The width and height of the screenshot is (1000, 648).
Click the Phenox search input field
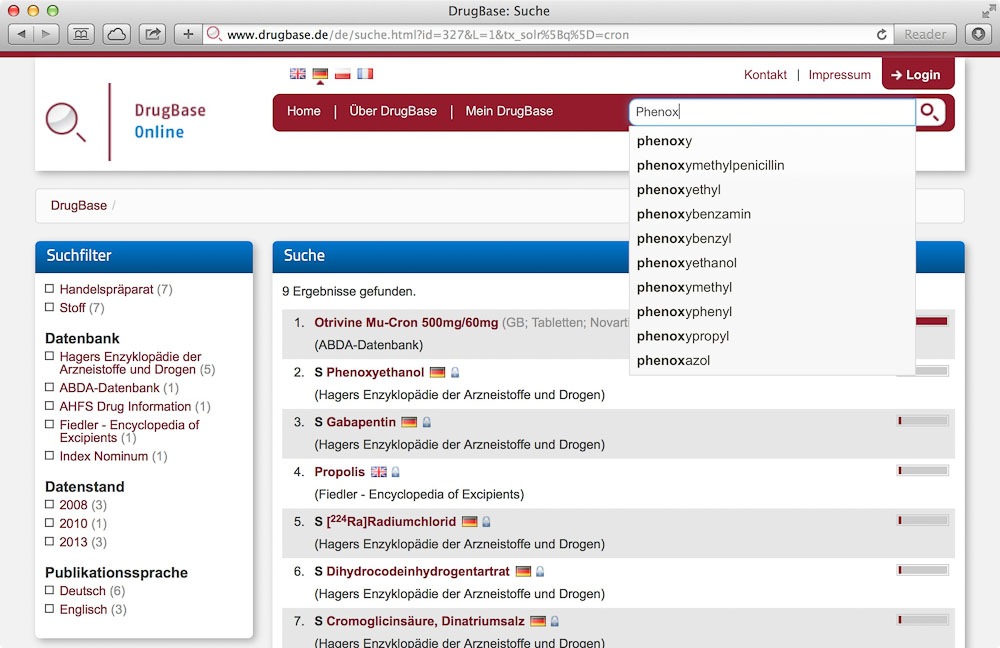coord(772,112)
